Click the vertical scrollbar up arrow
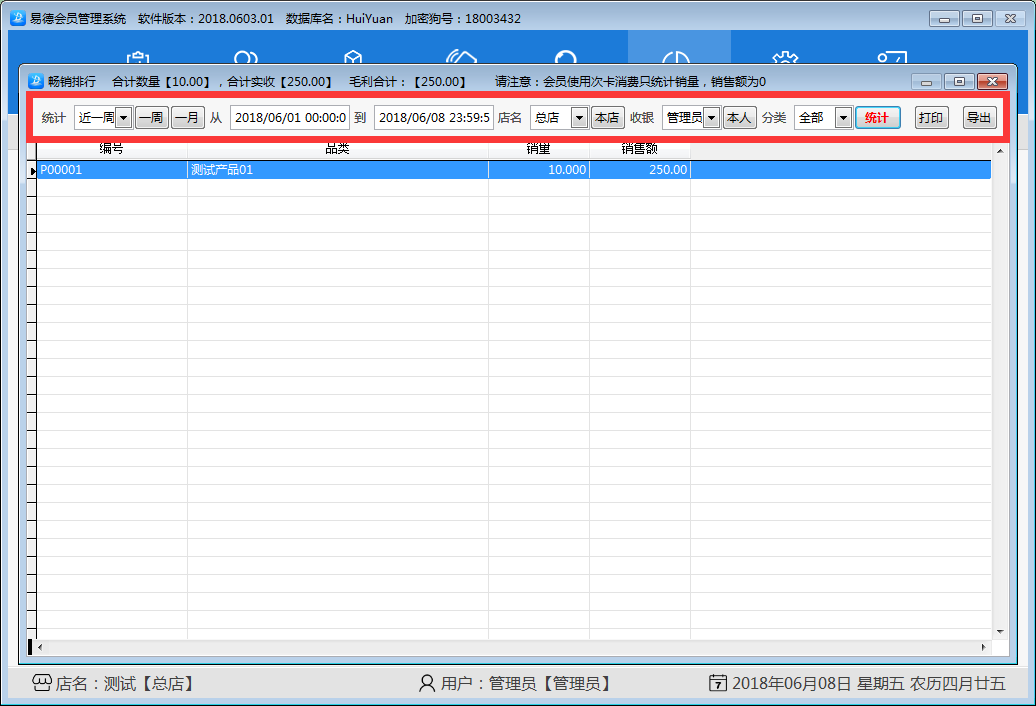1036x706 pixels. (1000, 151)
